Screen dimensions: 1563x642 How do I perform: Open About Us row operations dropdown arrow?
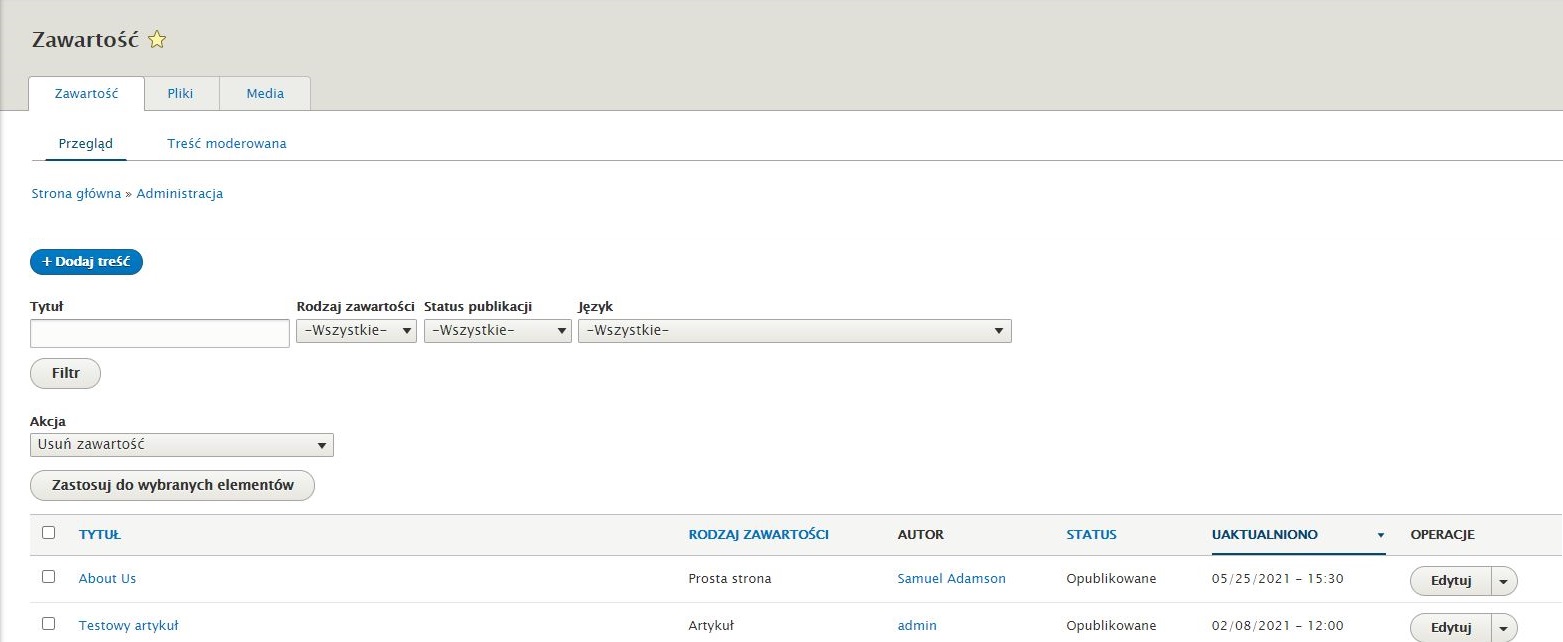(1504, 581)
